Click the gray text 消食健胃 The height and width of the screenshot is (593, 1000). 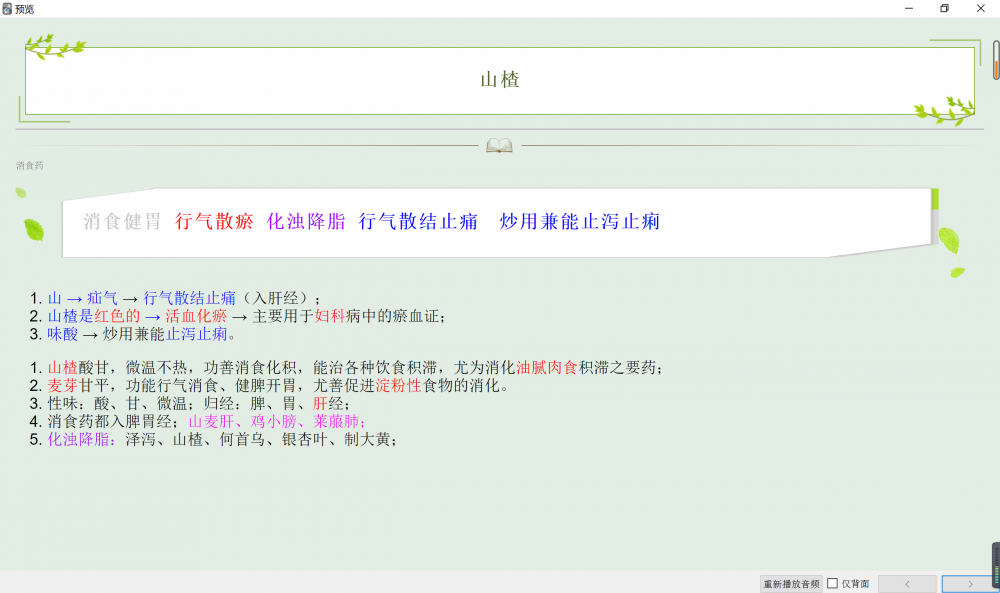pyautogui.click(x=122, y=221)
